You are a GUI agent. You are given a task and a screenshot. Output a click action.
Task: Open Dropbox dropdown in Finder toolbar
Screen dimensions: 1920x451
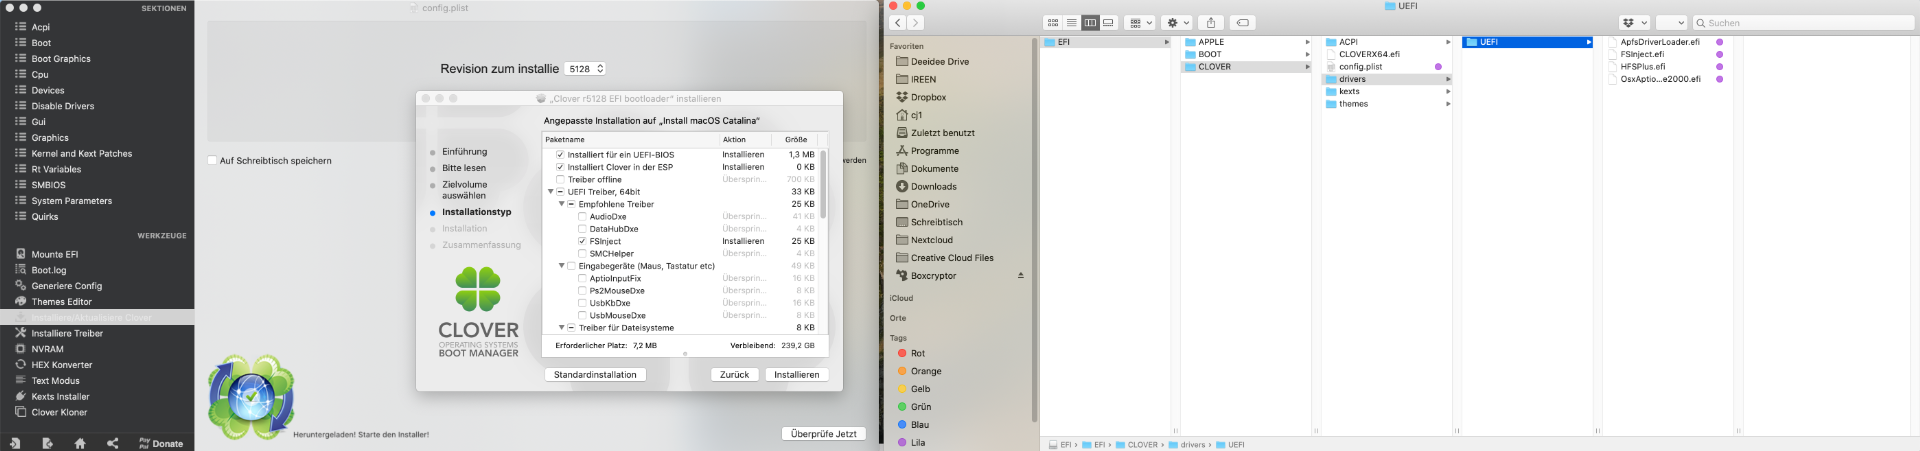pyautogui.click(x=1634, y=22)
